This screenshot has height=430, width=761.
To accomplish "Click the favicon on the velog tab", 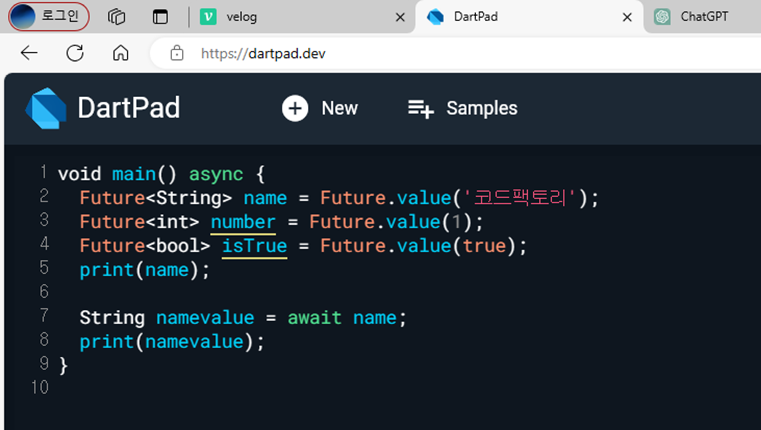I will (209, 17).
